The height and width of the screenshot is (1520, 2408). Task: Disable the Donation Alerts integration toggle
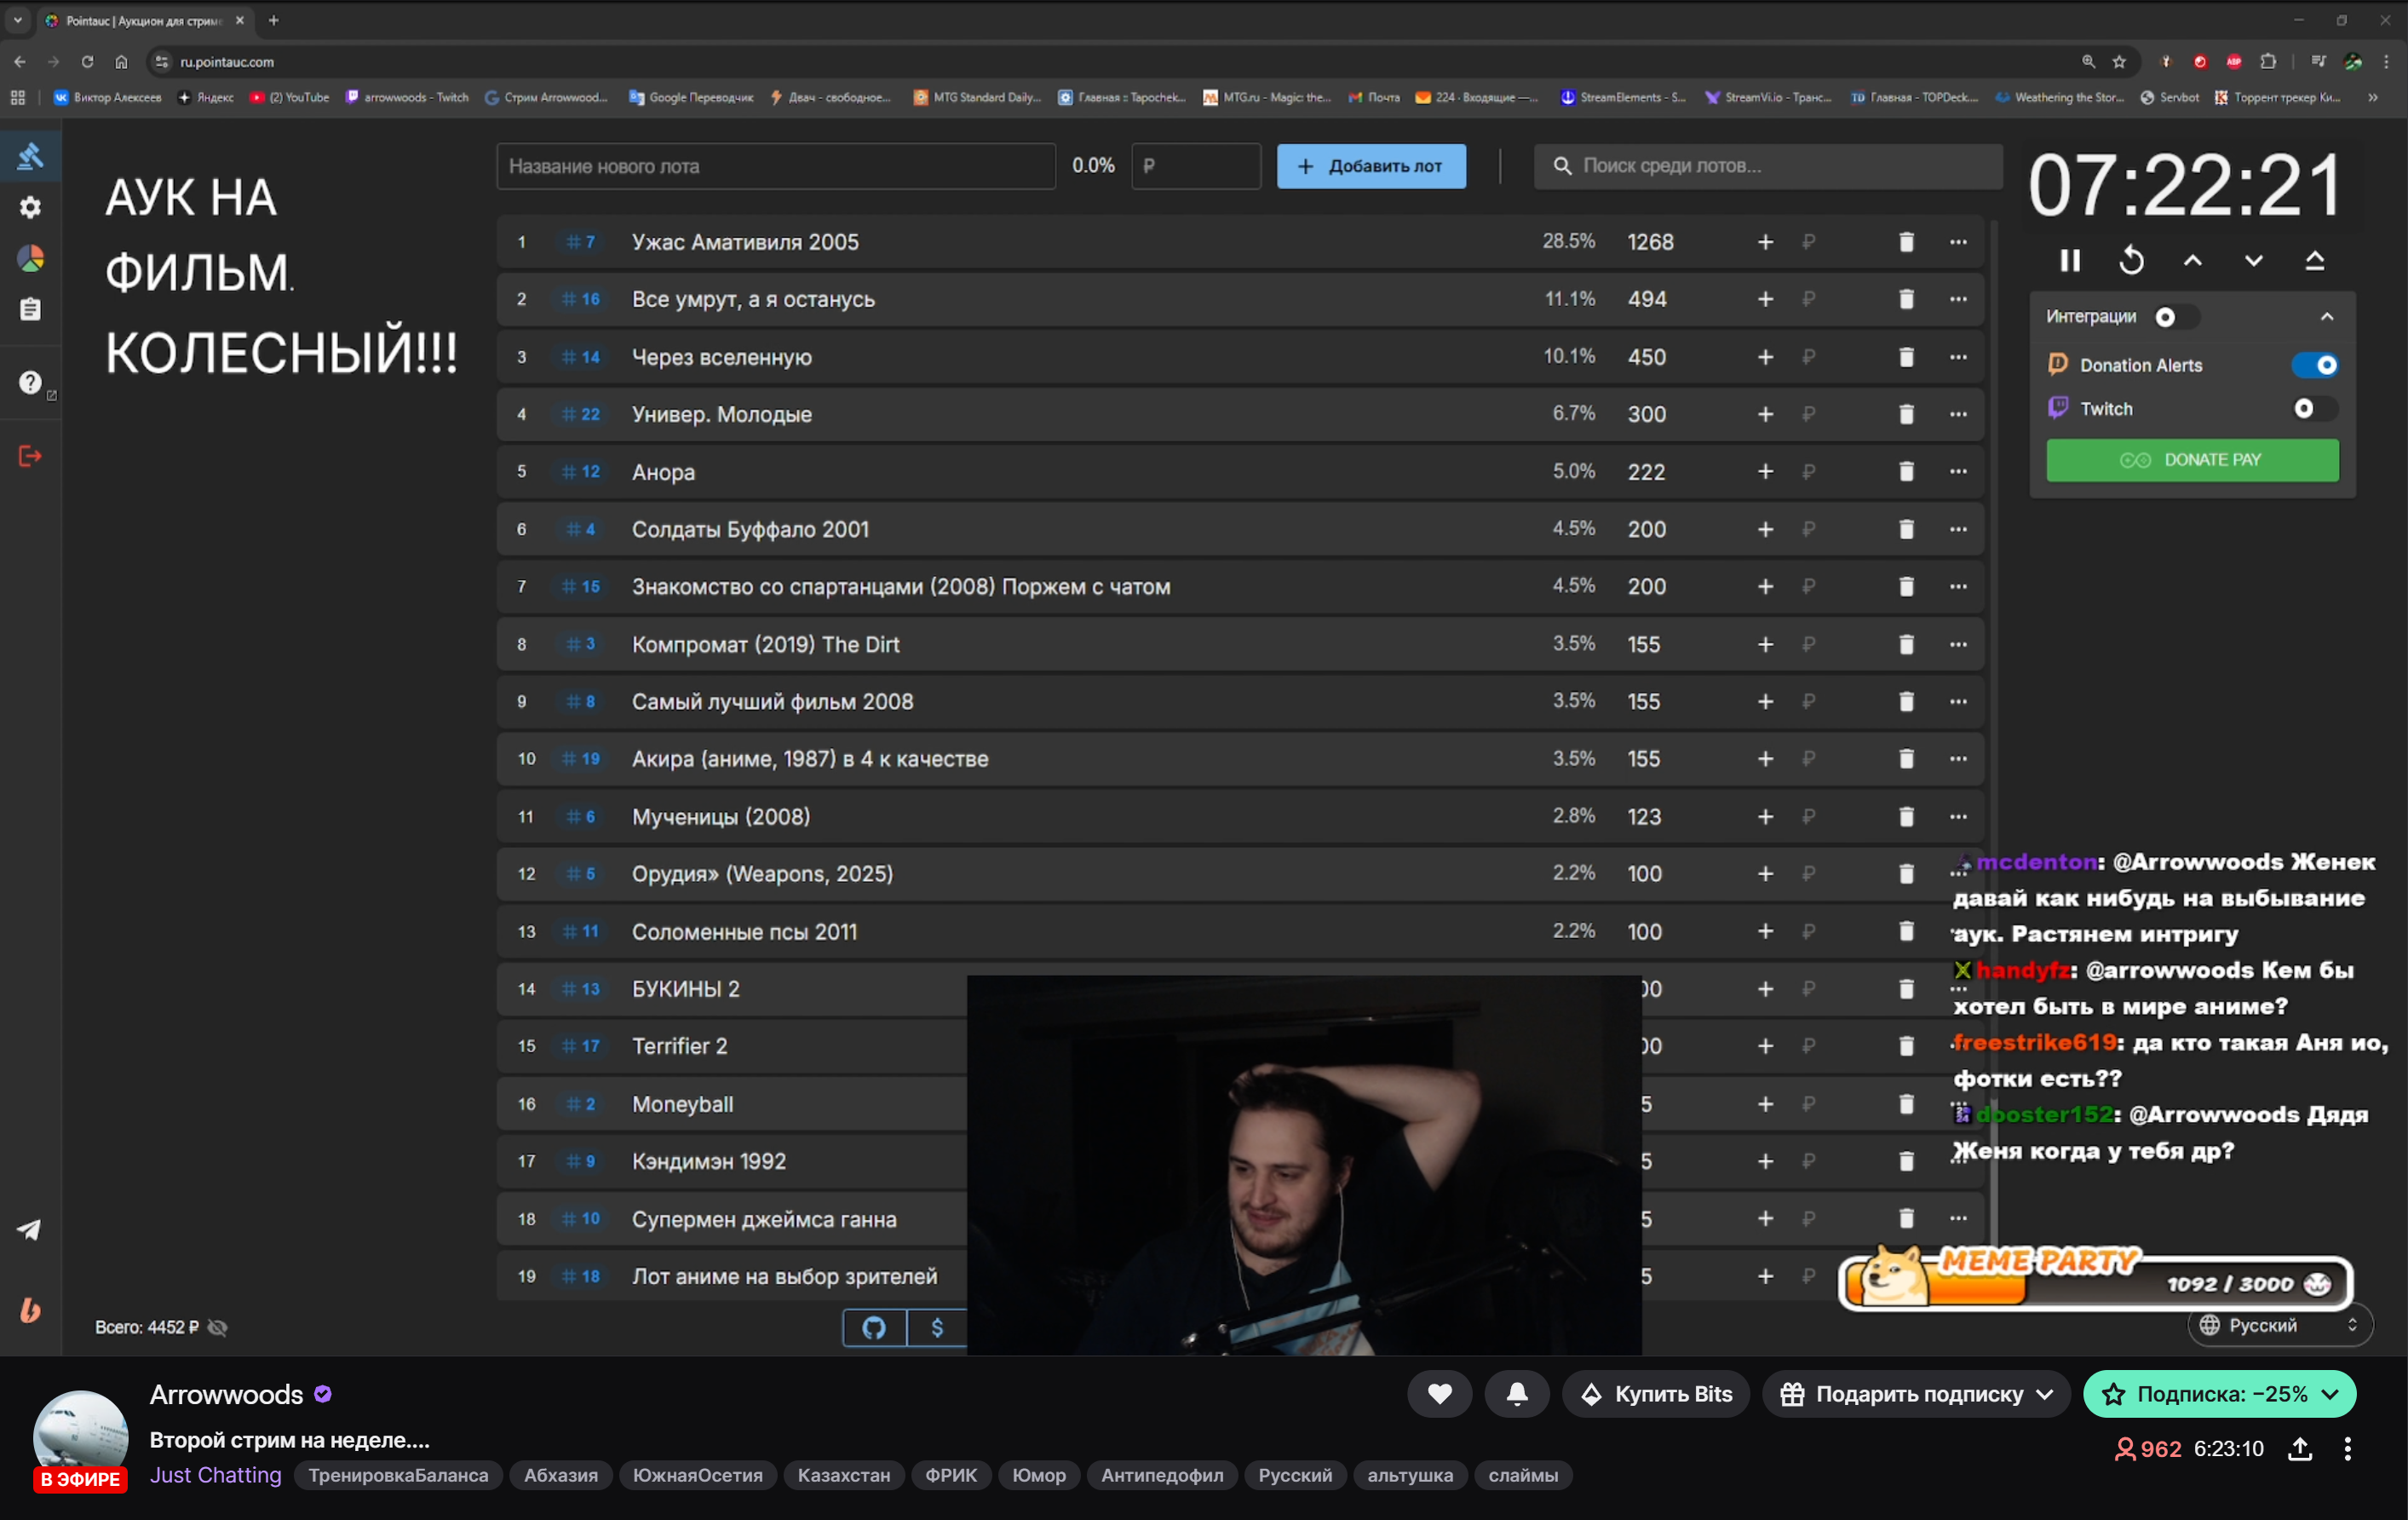point(2315,365)
